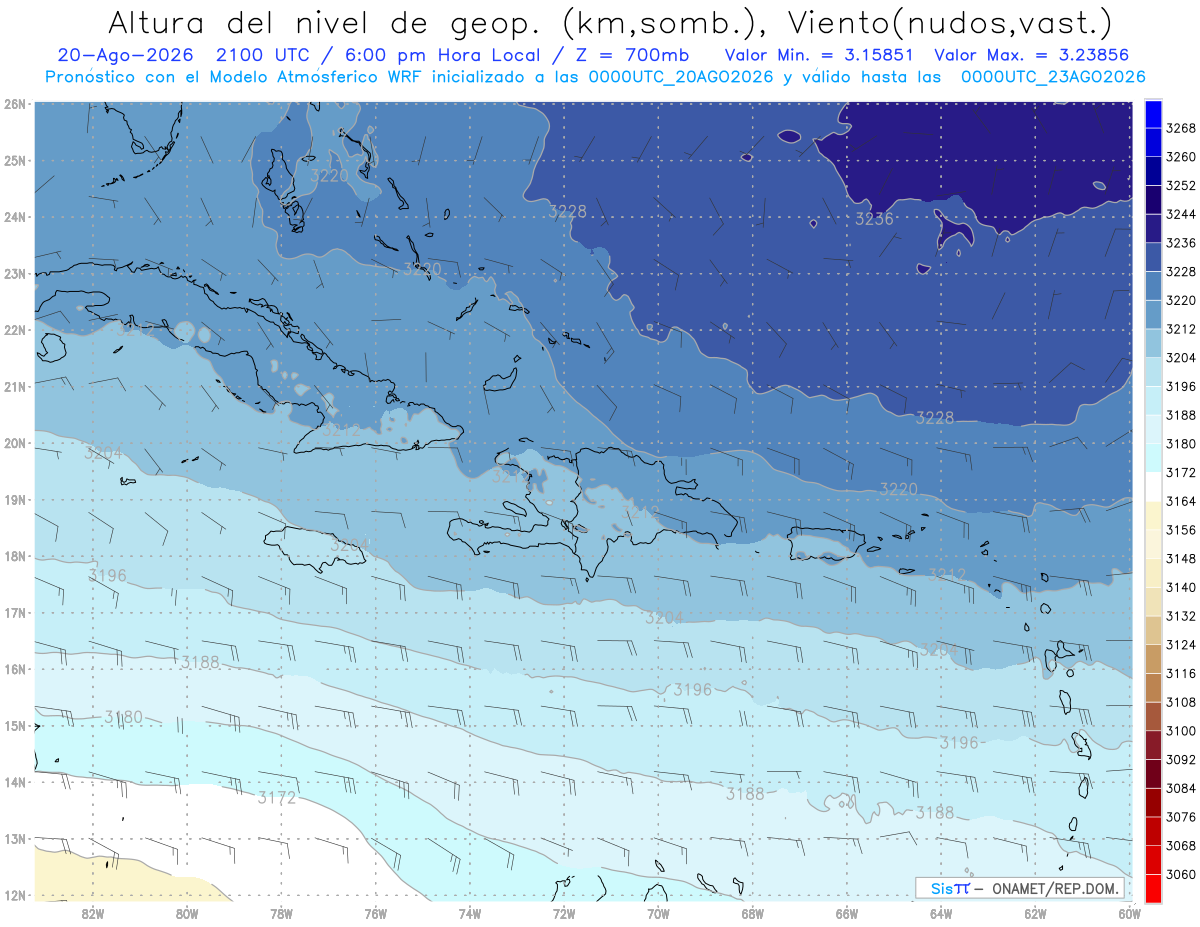This screenshot has height=927, width=1200.
Task: Click the 70W longitude axis label
Action: pos(658,912)
